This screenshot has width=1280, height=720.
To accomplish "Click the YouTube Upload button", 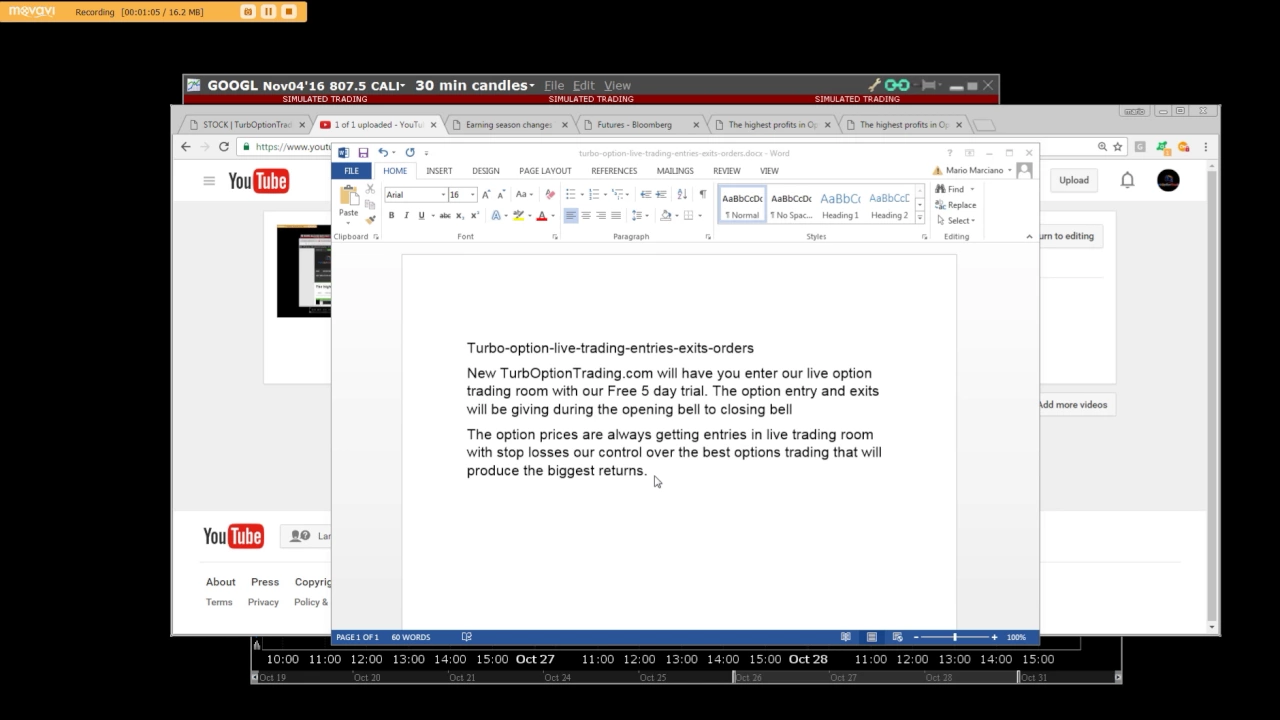I will (1074, 180).
